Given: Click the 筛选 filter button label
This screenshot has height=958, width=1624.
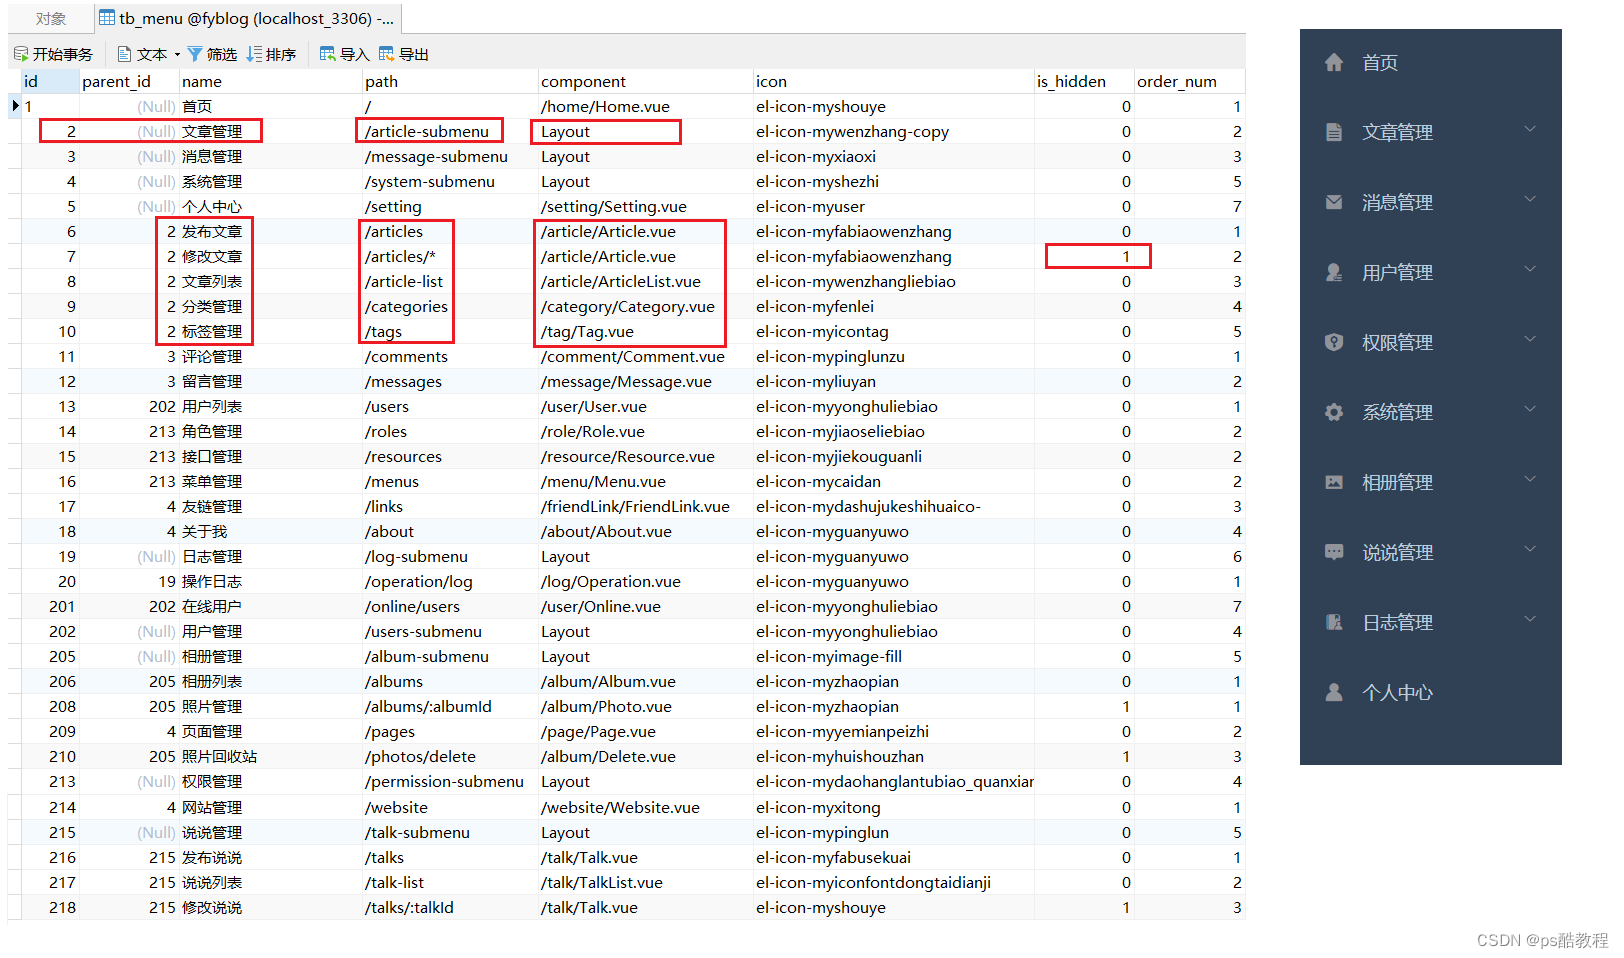Looking at the screenshot, I should [222, 55].
